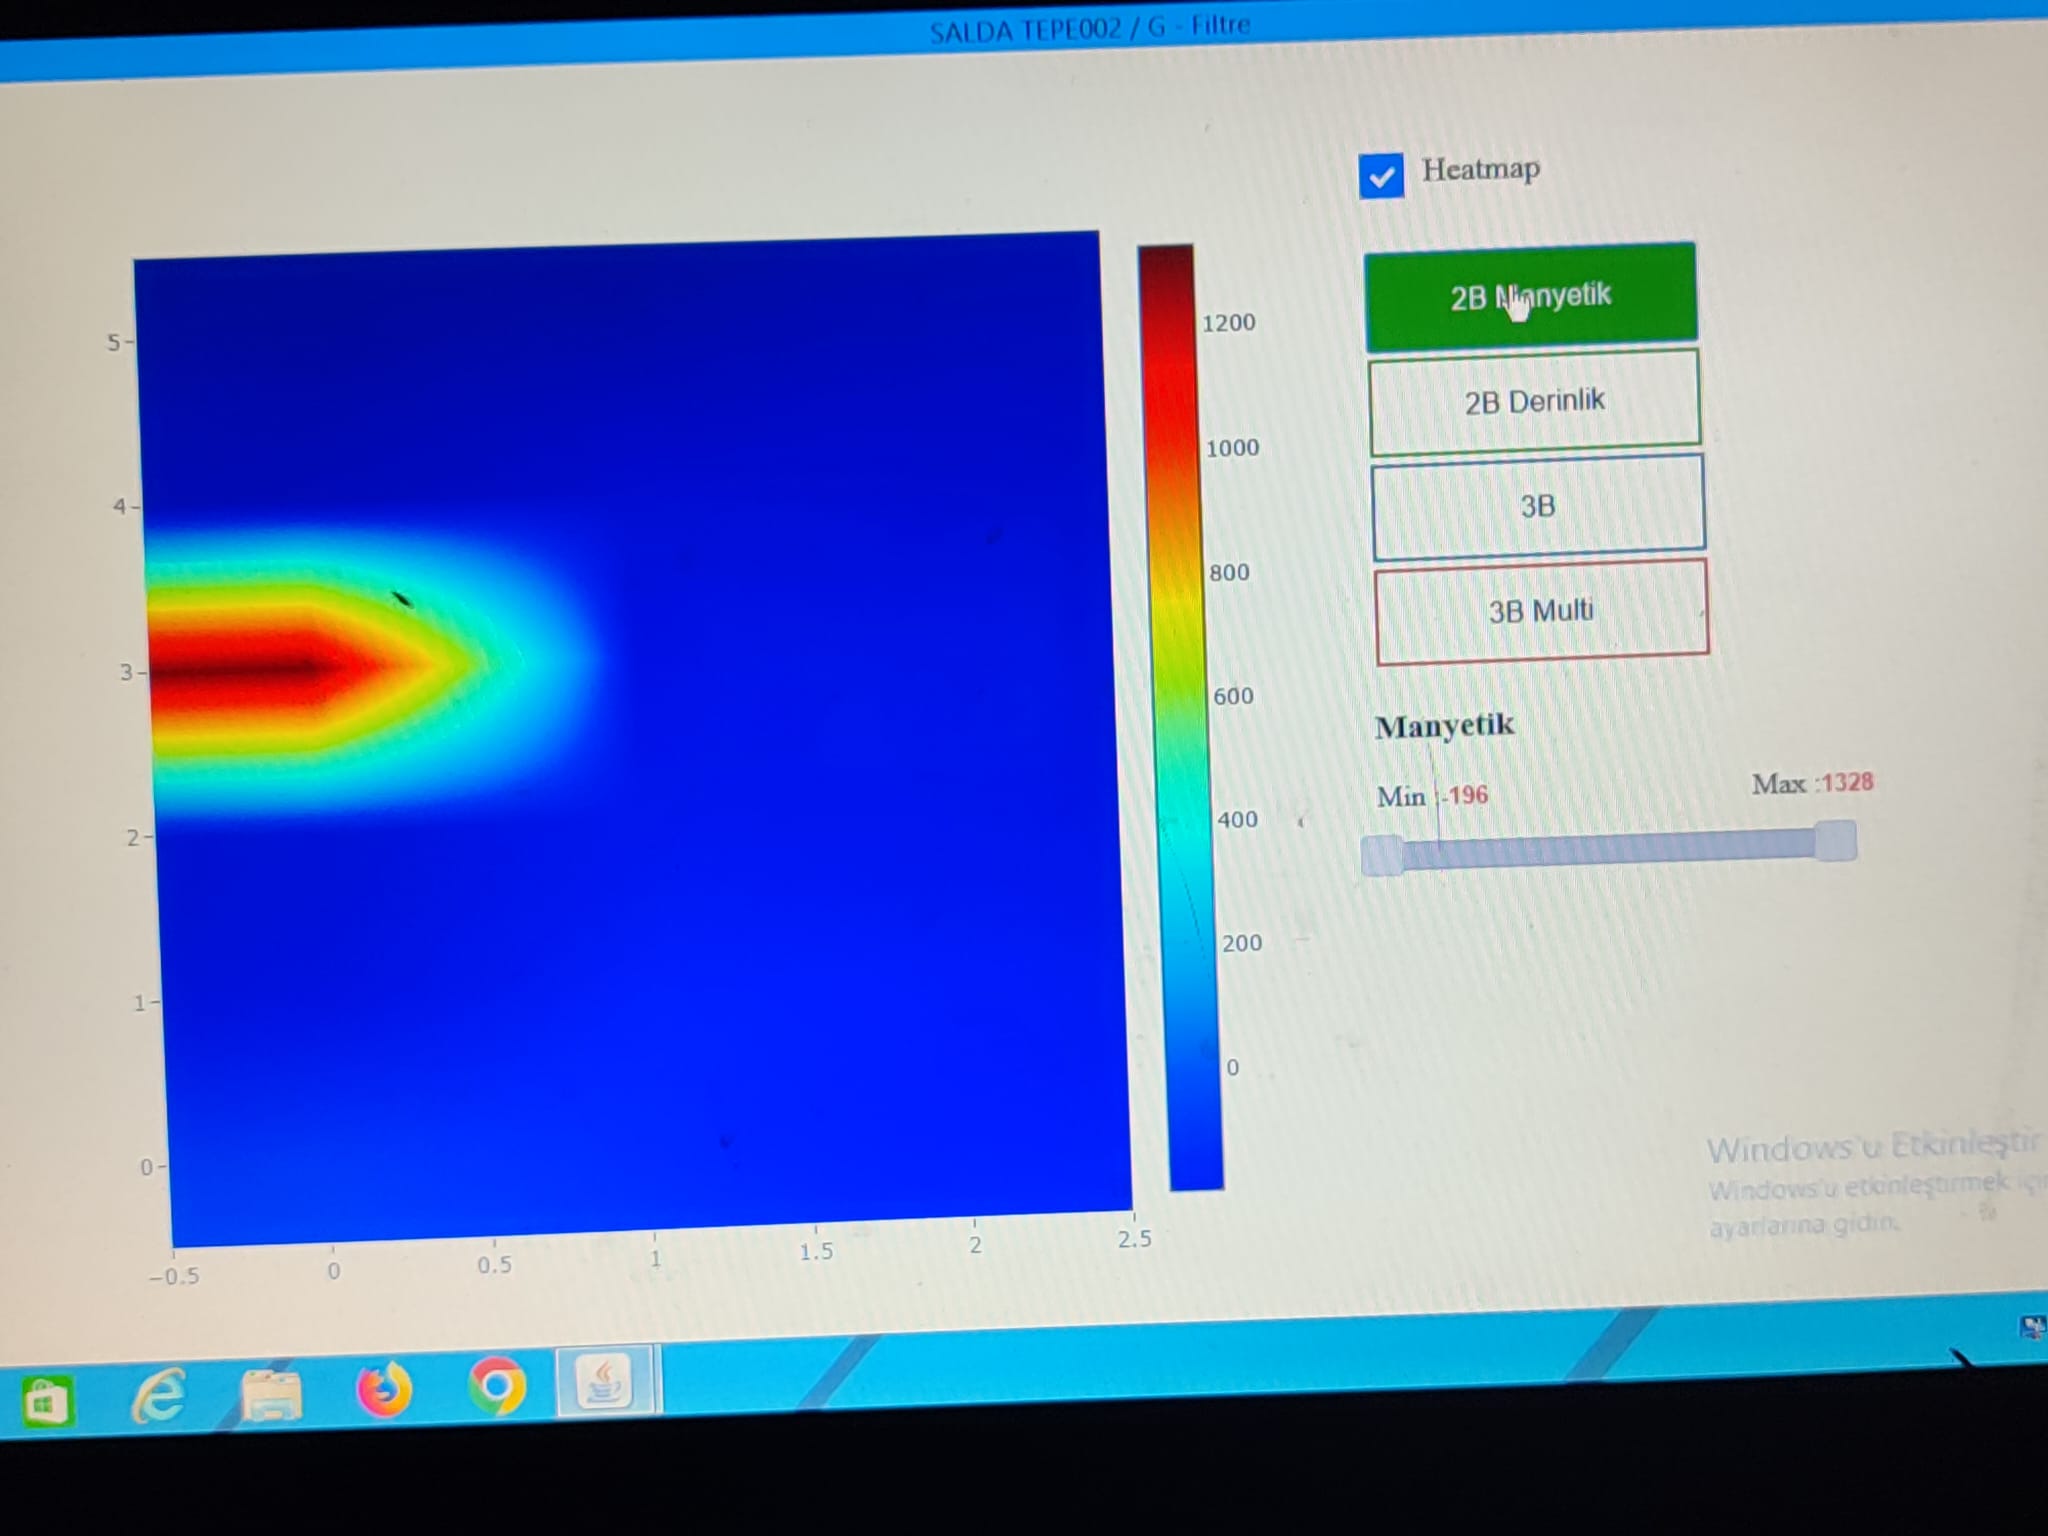2048x1536 pixels.
Task: Switch to 2B Manyetik view
Action: (1530, 296)
